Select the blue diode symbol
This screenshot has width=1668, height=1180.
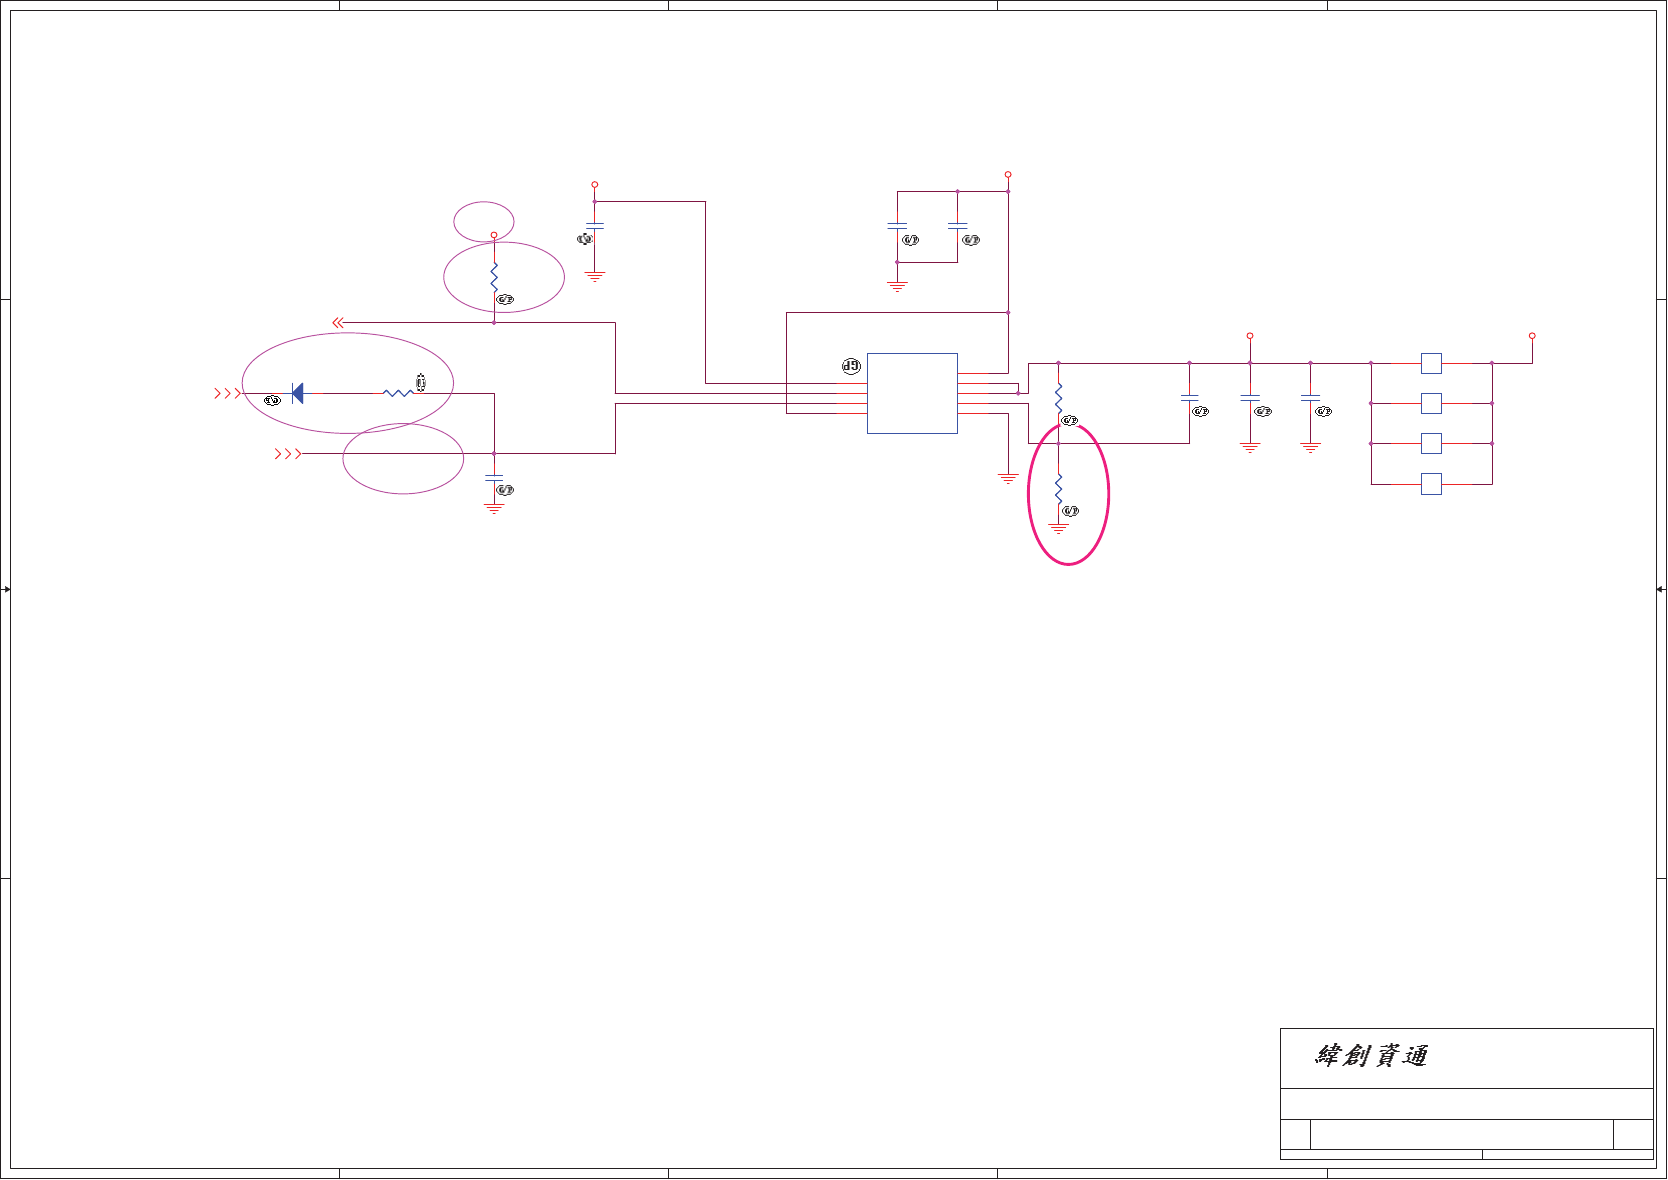[x=297, y=394]
